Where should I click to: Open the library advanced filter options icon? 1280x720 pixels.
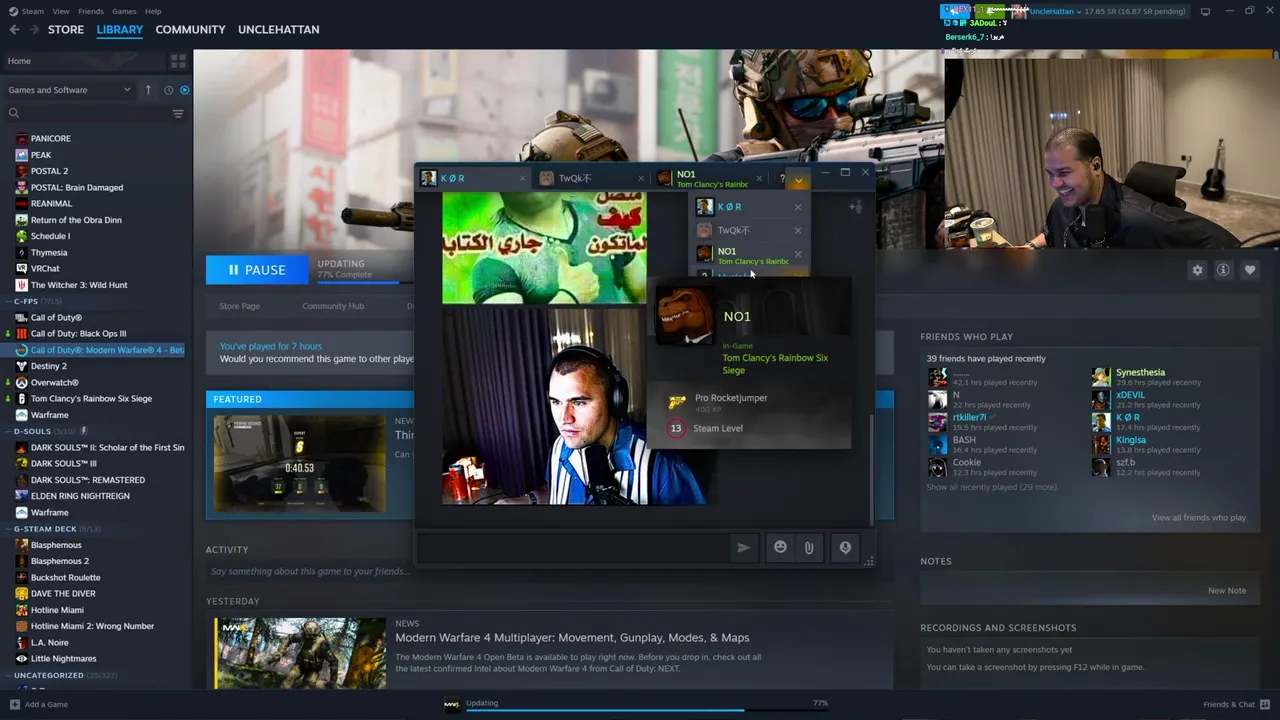click(x=178, y=114)
